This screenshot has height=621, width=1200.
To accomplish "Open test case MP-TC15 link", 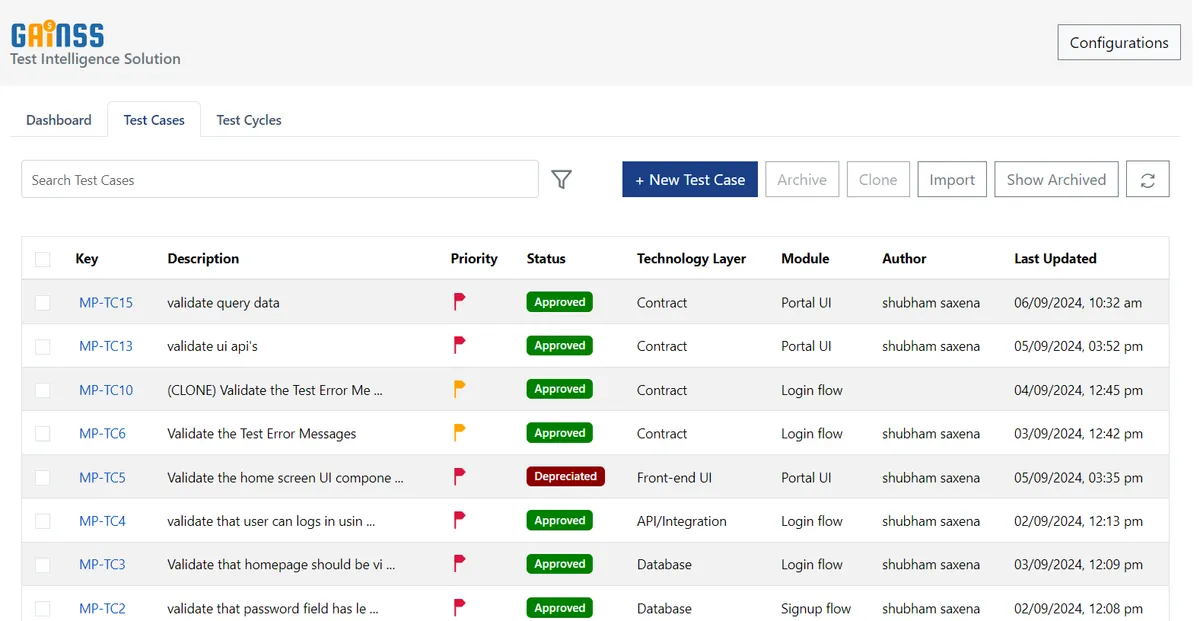I will (x=106, y=302).
